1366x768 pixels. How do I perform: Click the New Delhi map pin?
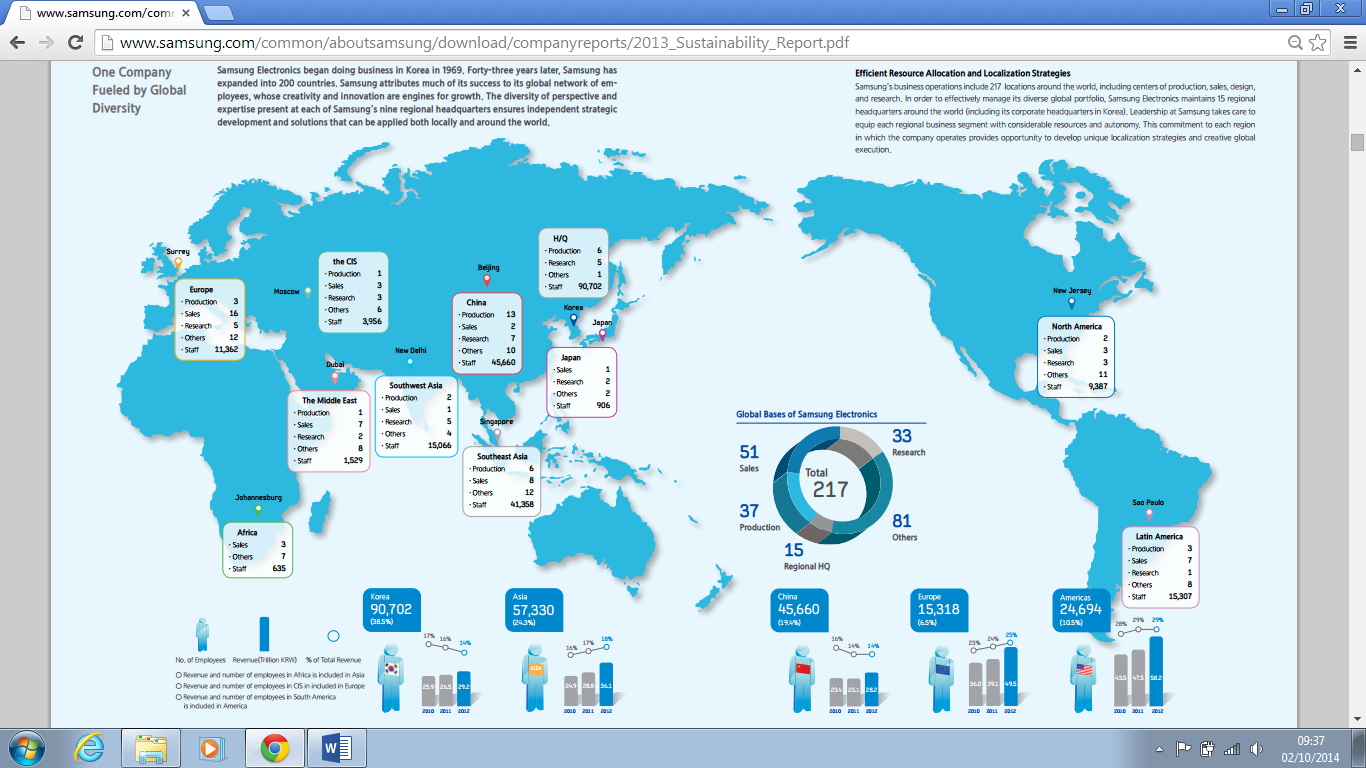[x=410, y=362]
